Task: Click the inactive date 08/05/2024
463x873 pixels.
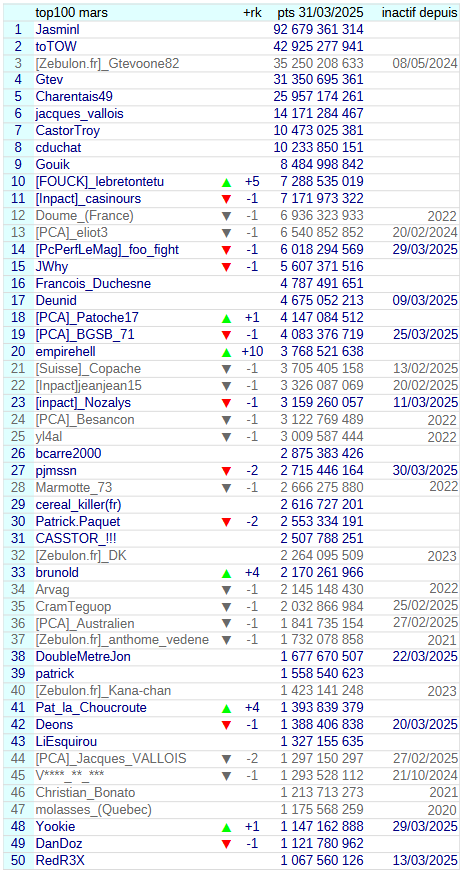Action: pos(425,63)
